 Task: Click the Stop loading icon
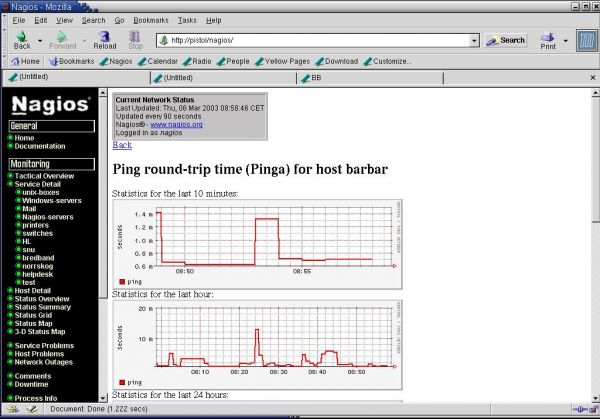point(135,36)
